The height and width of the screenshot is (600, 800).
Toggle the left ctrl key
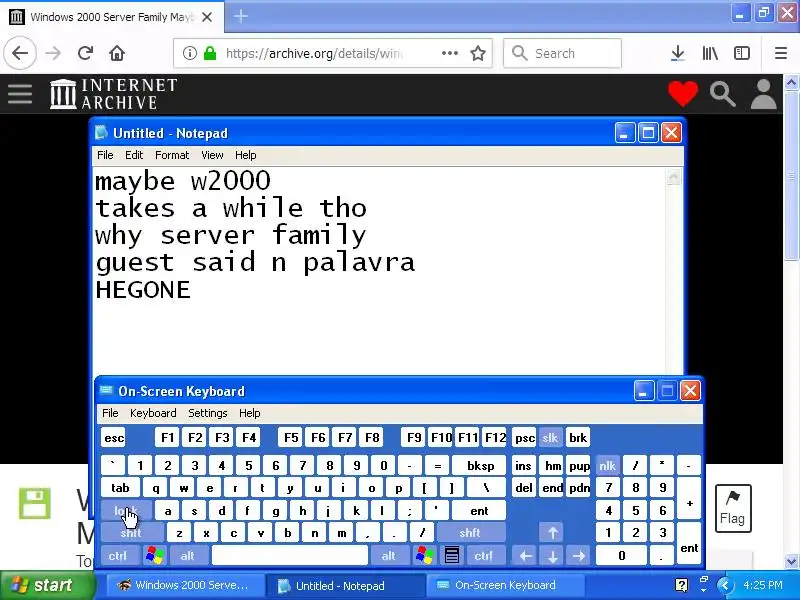point(118,555)
